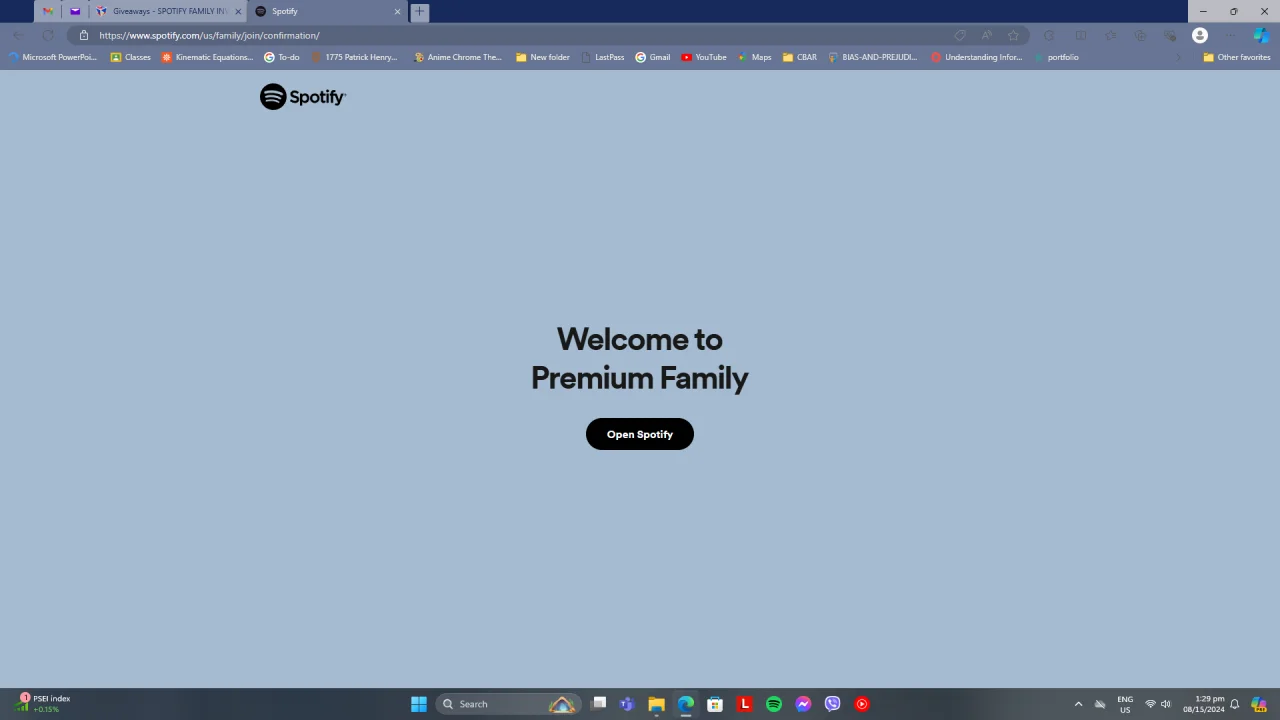Expand the Other favorites folder
The height and width of the screenshot is (720, 1280).
[x=1237, y=57]
